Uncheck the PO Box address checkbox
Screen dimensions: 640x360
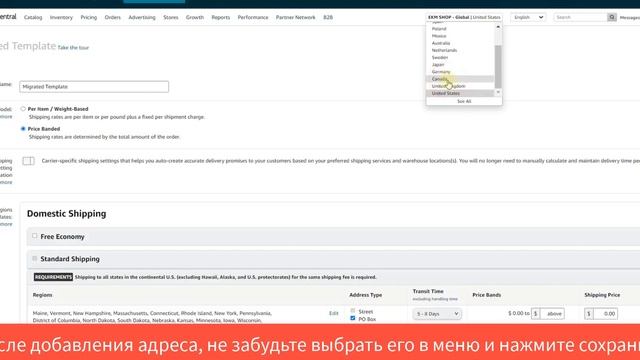[x=353, y=318]
